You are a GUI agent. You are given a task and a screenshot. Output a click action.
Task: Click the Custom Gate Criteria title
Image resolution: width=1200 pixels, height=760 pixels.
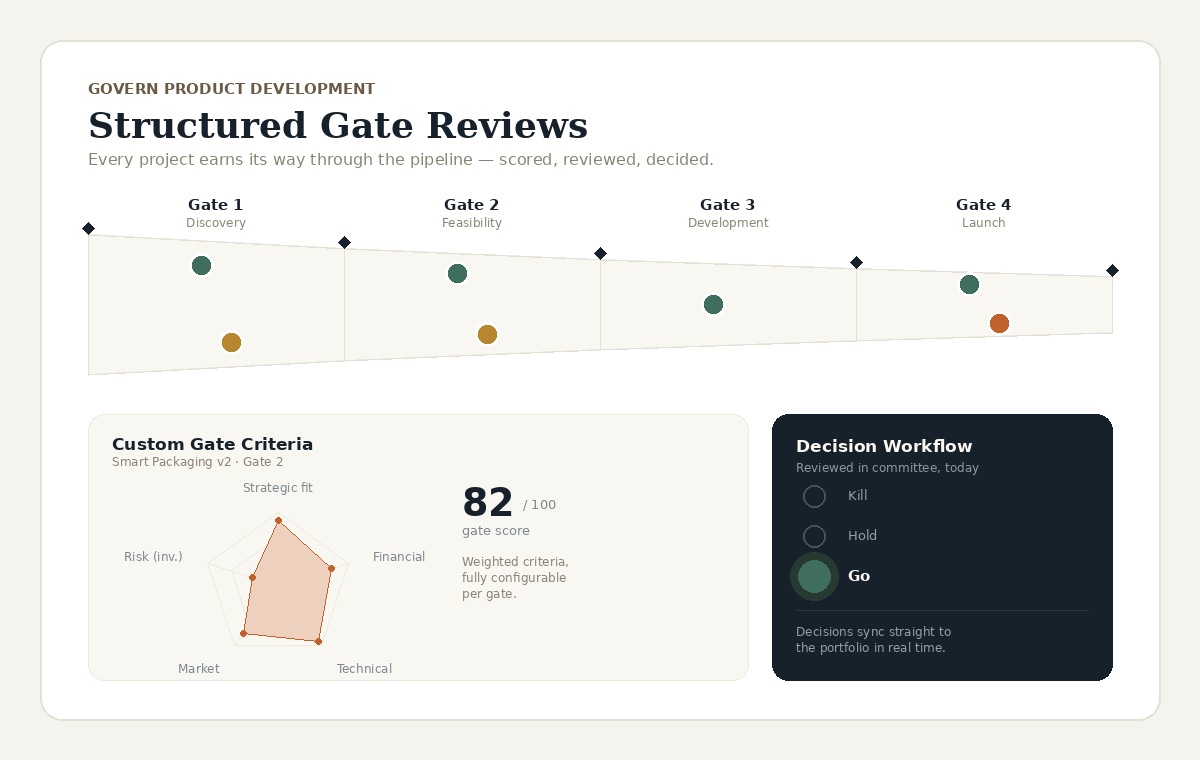(212, 444)
